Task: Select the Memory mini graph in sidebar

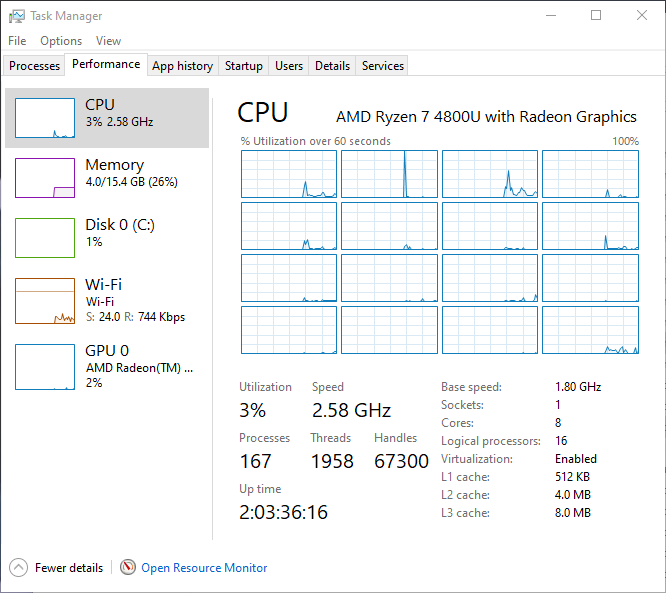Action: tap(45, 178)
